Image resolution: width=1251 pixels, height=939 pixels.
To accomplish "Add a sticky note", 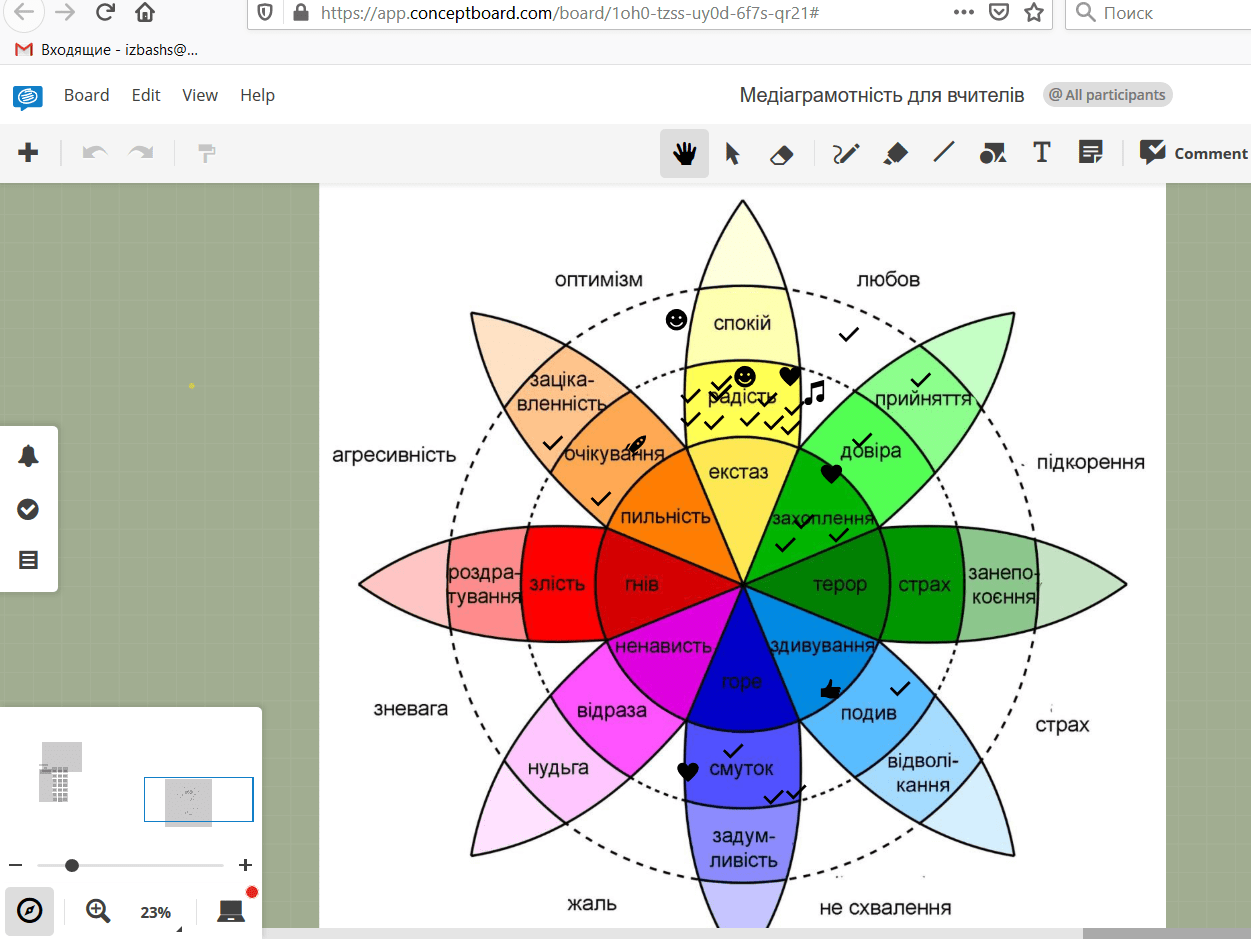I will click(x=1090, y=152).
